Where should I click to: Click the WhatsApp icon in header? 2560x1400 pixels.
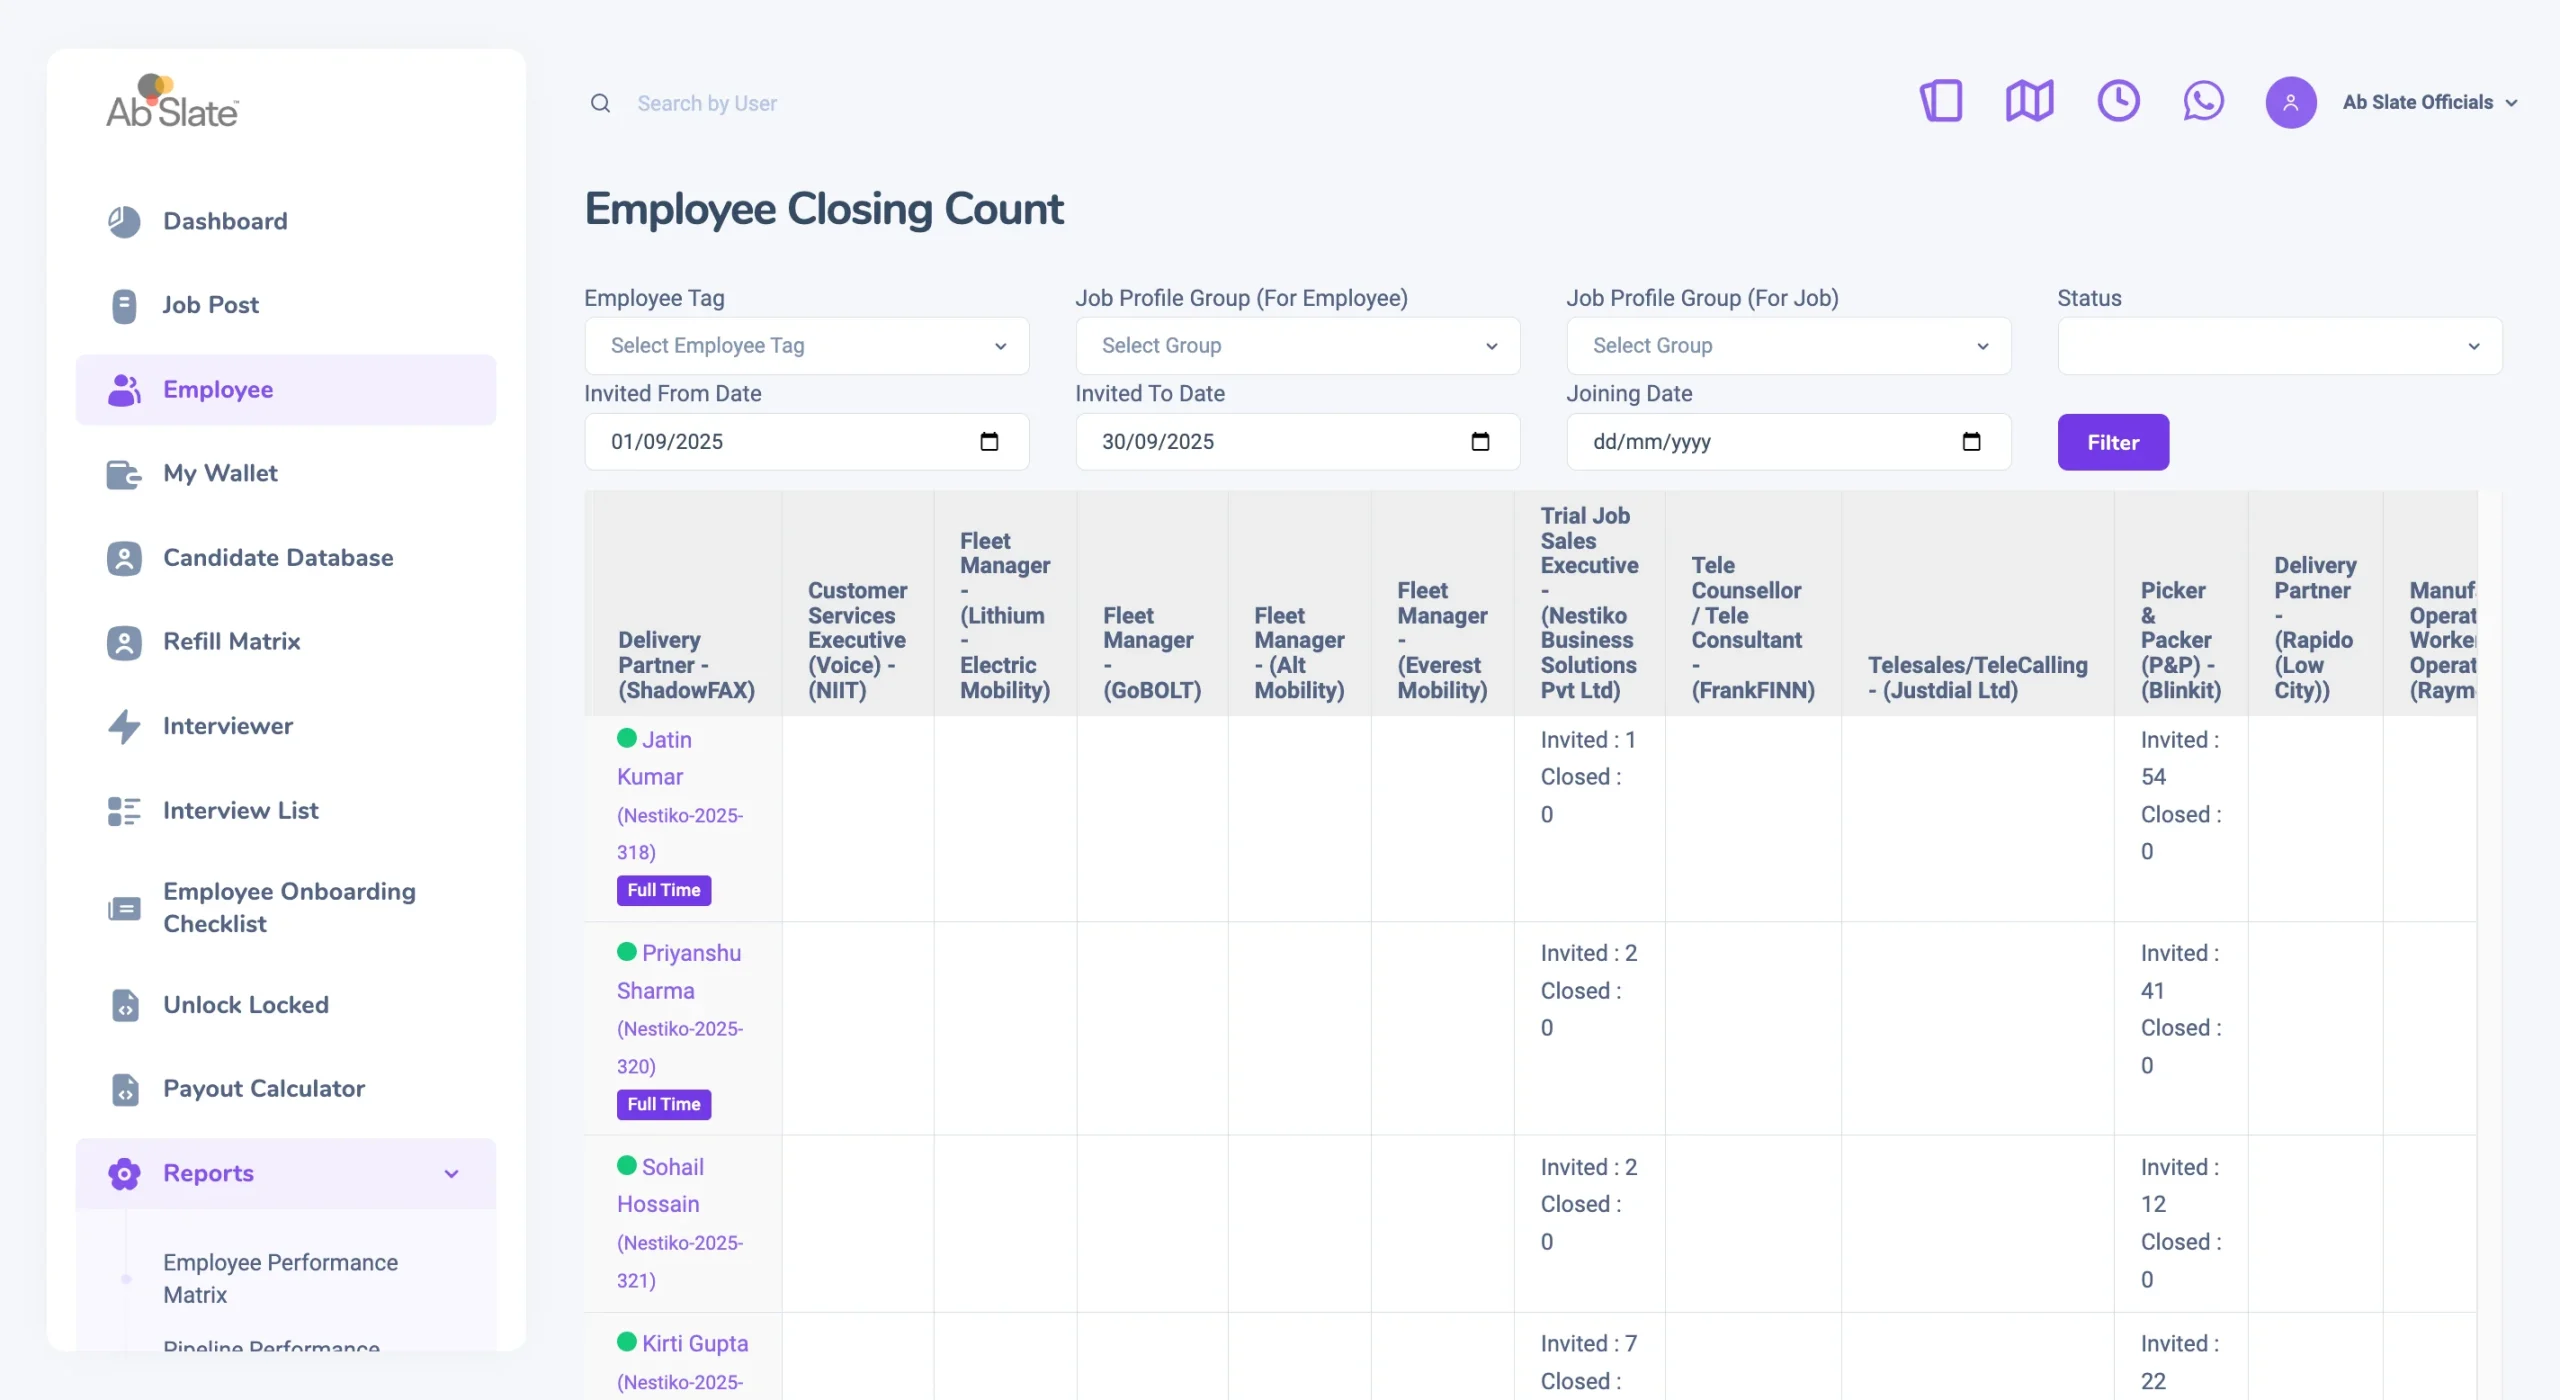(2203, 102)
